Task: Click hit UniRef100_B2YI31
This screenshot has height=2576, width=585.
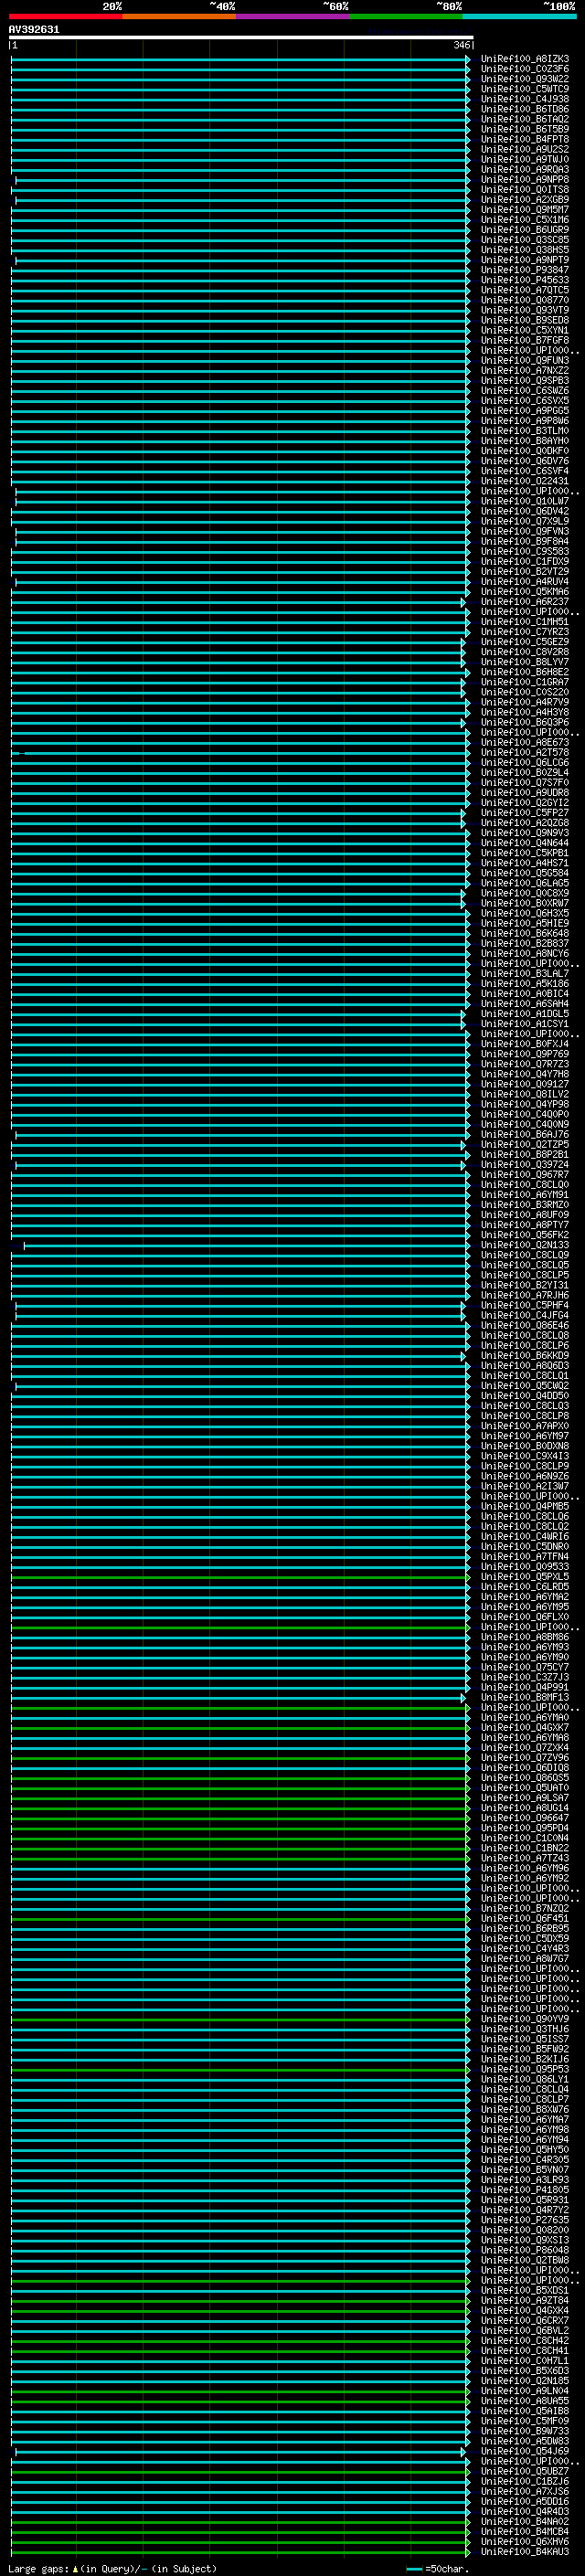Action: (525, 1286)
